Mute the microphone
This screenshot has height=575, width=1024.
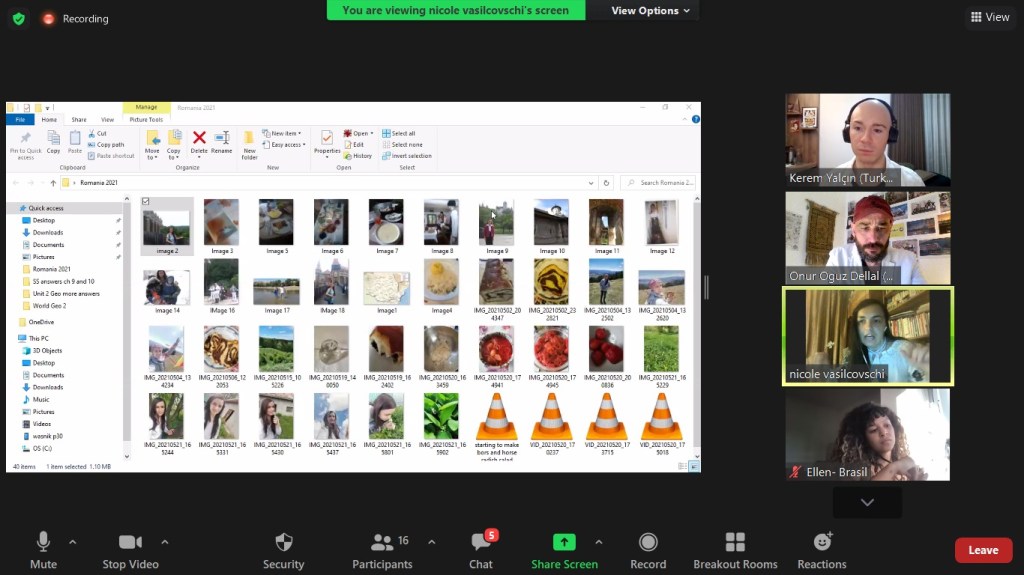pos(43,542)
